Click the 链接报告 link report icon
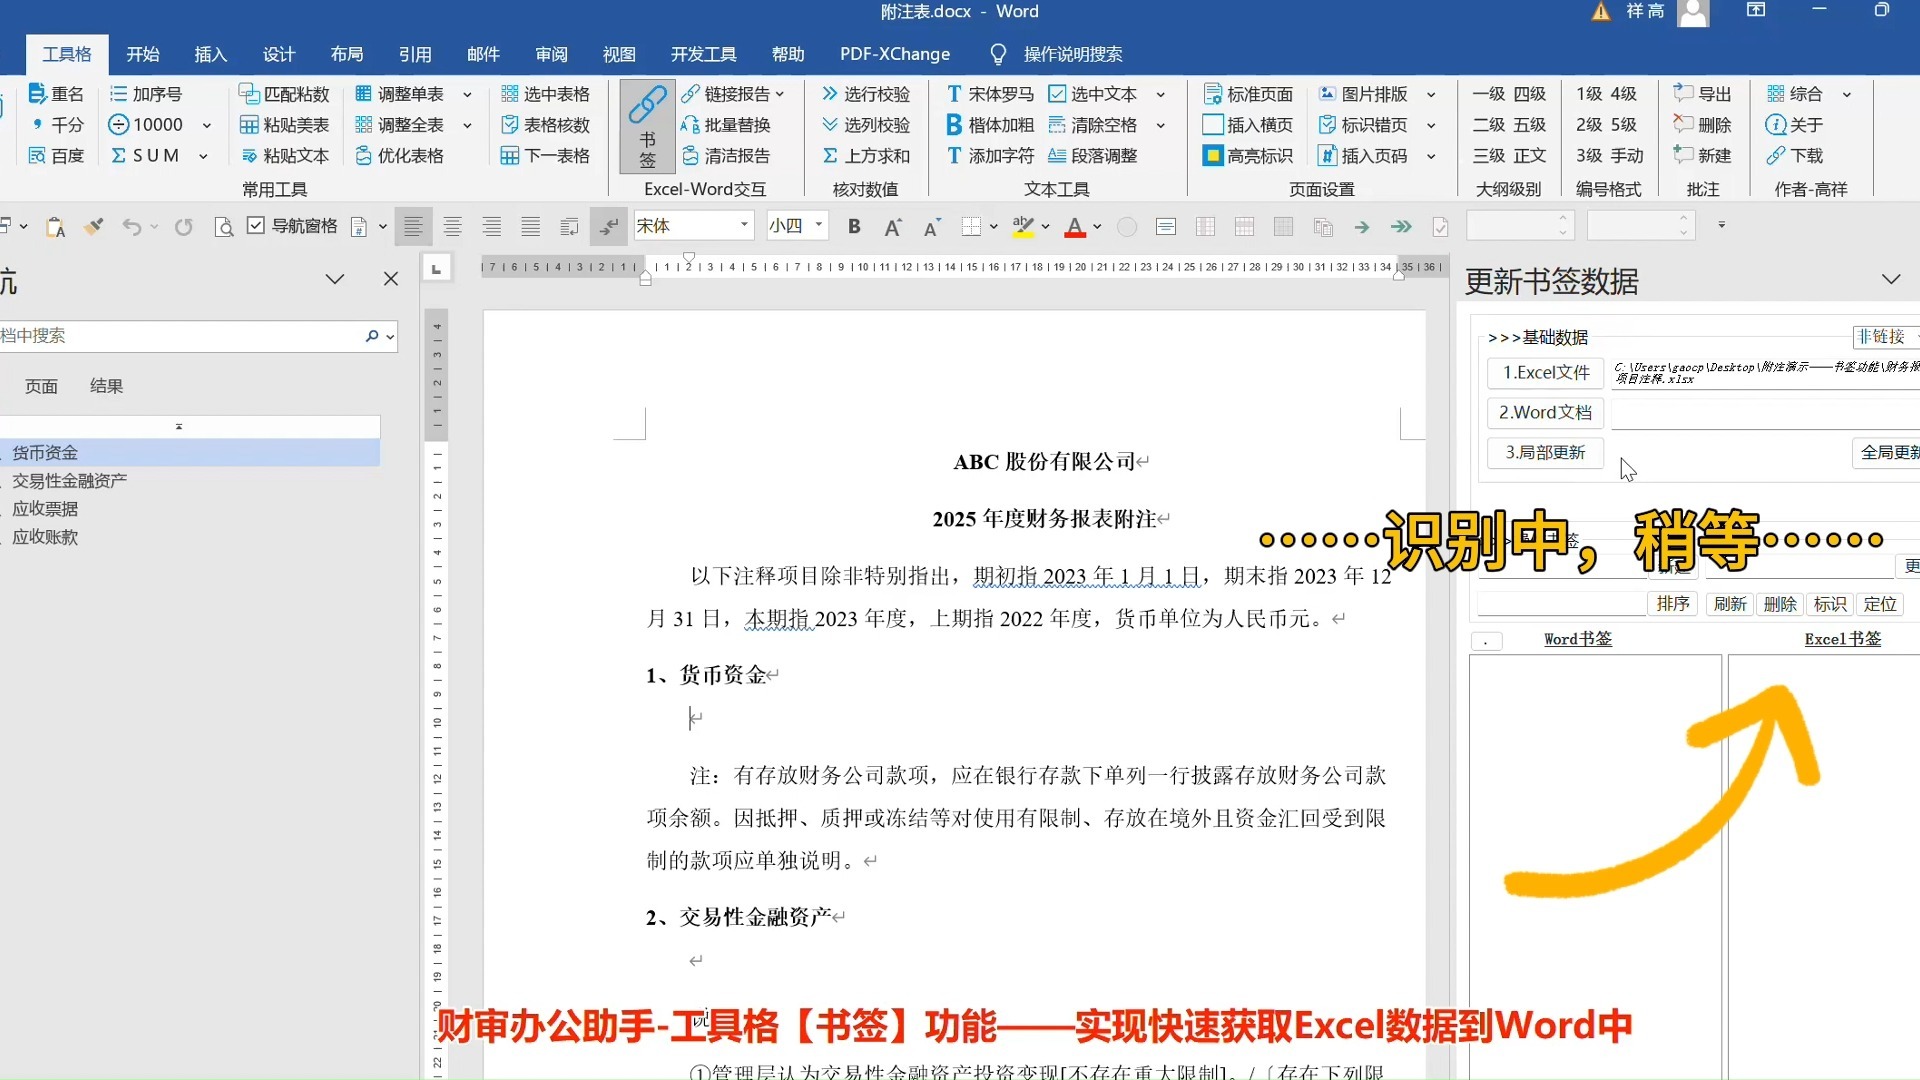This screenshot has width=1920, height=1080. pyautogui.click(x=690, y=94)
